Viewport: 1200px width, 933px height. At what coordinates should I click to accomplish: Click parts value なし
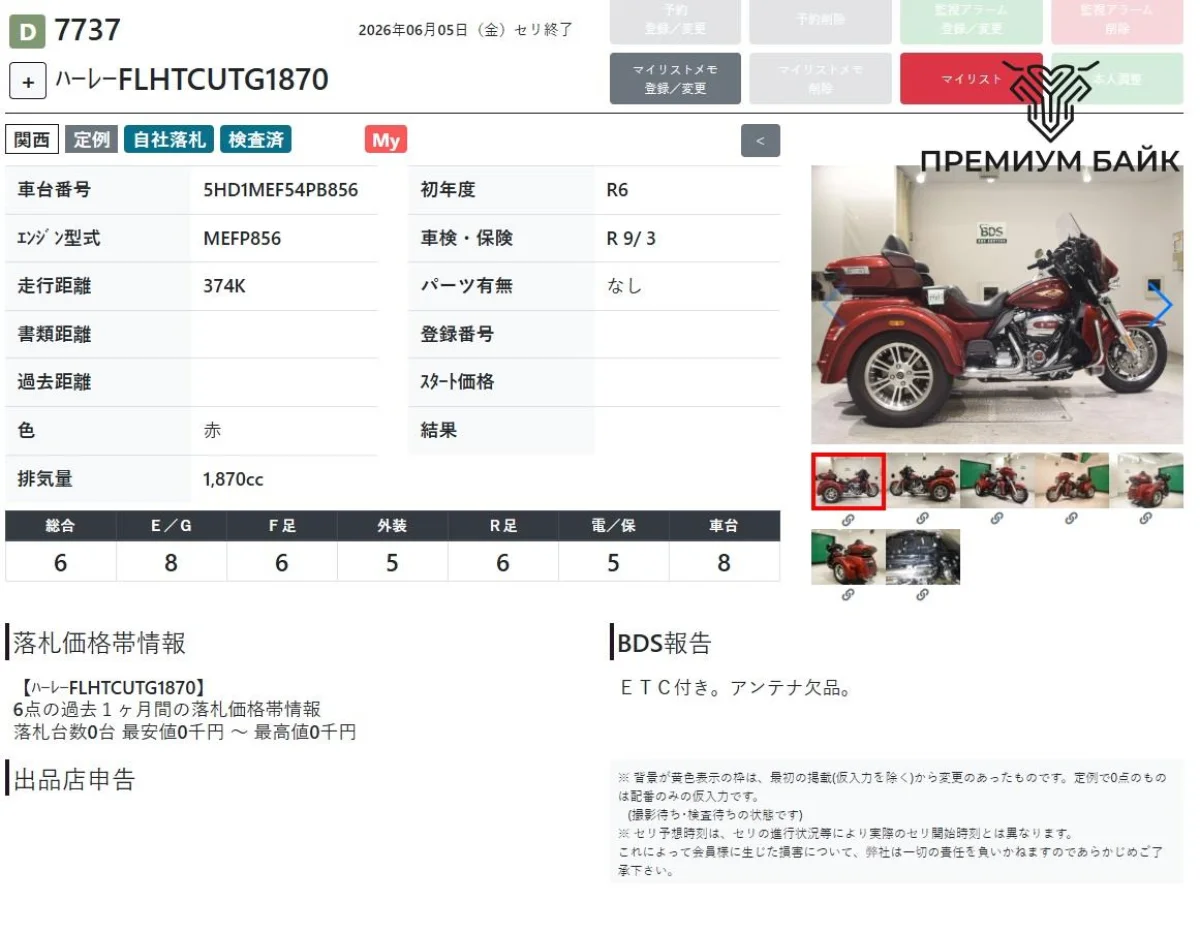(x=624, y=286)
